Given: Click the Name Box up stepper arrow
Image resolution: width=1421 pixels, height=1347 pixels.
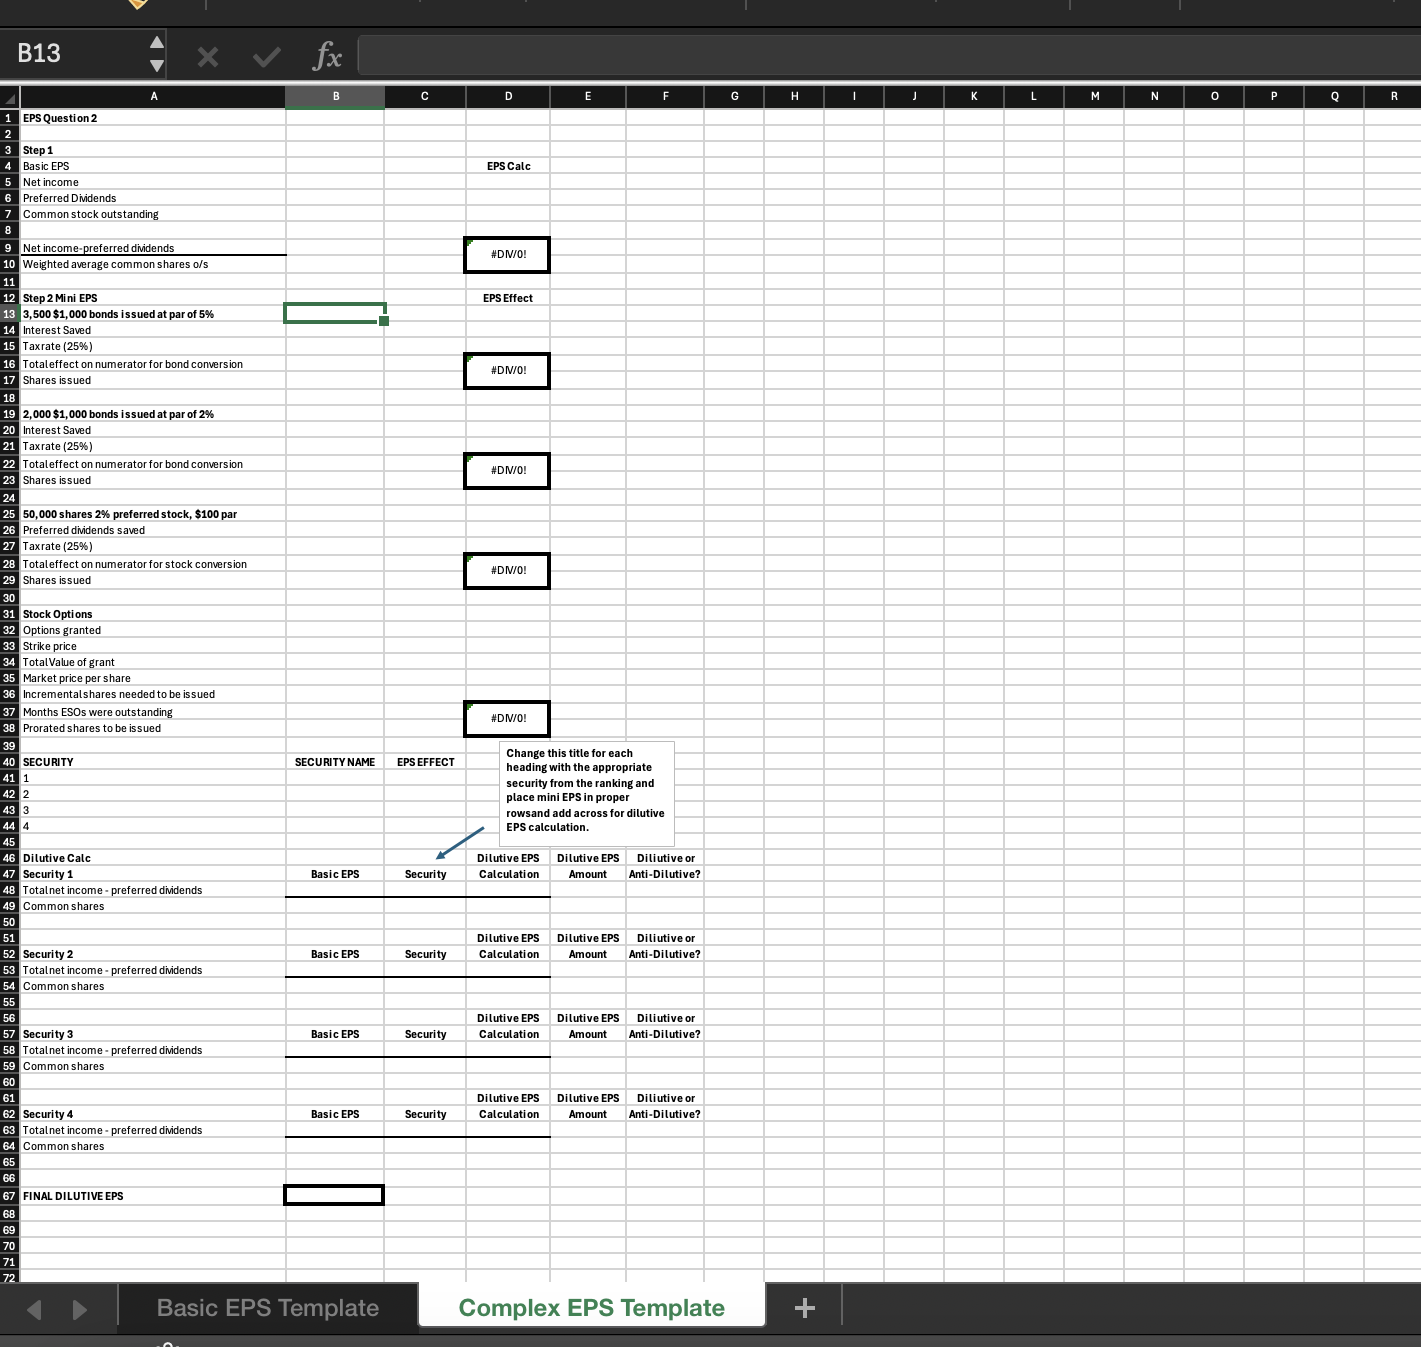Looking at the screenshot, I should (x=156, y=42).
